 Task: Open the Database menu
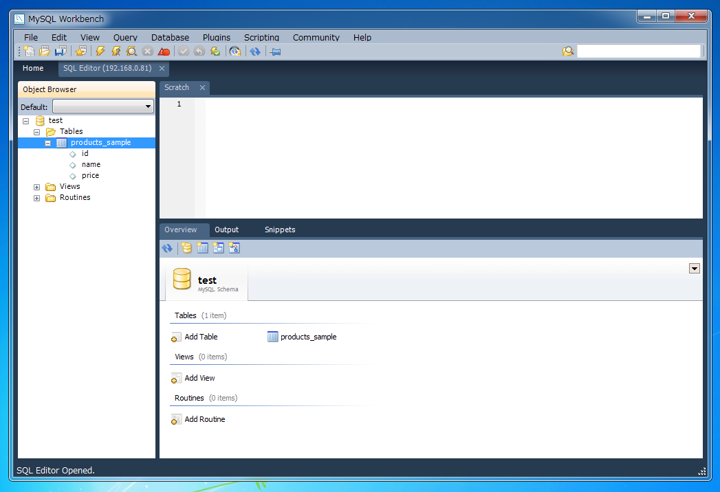coord(170,38)
